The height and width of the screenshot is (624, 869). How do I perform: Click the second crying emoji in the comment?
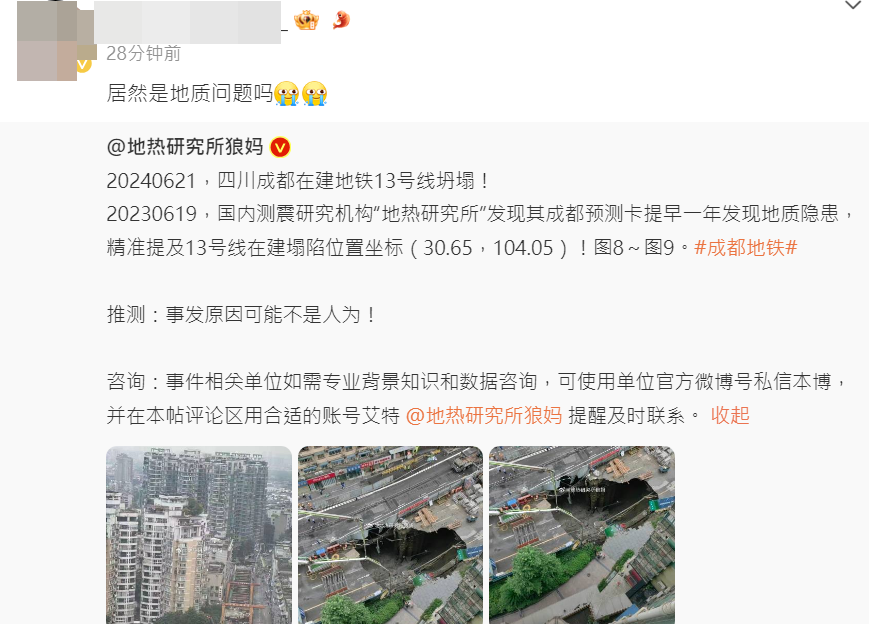[x=314, y=93]
